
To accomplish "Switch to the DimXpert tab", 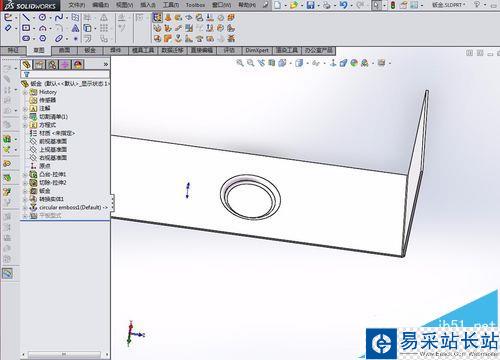I will click(257, 50).
